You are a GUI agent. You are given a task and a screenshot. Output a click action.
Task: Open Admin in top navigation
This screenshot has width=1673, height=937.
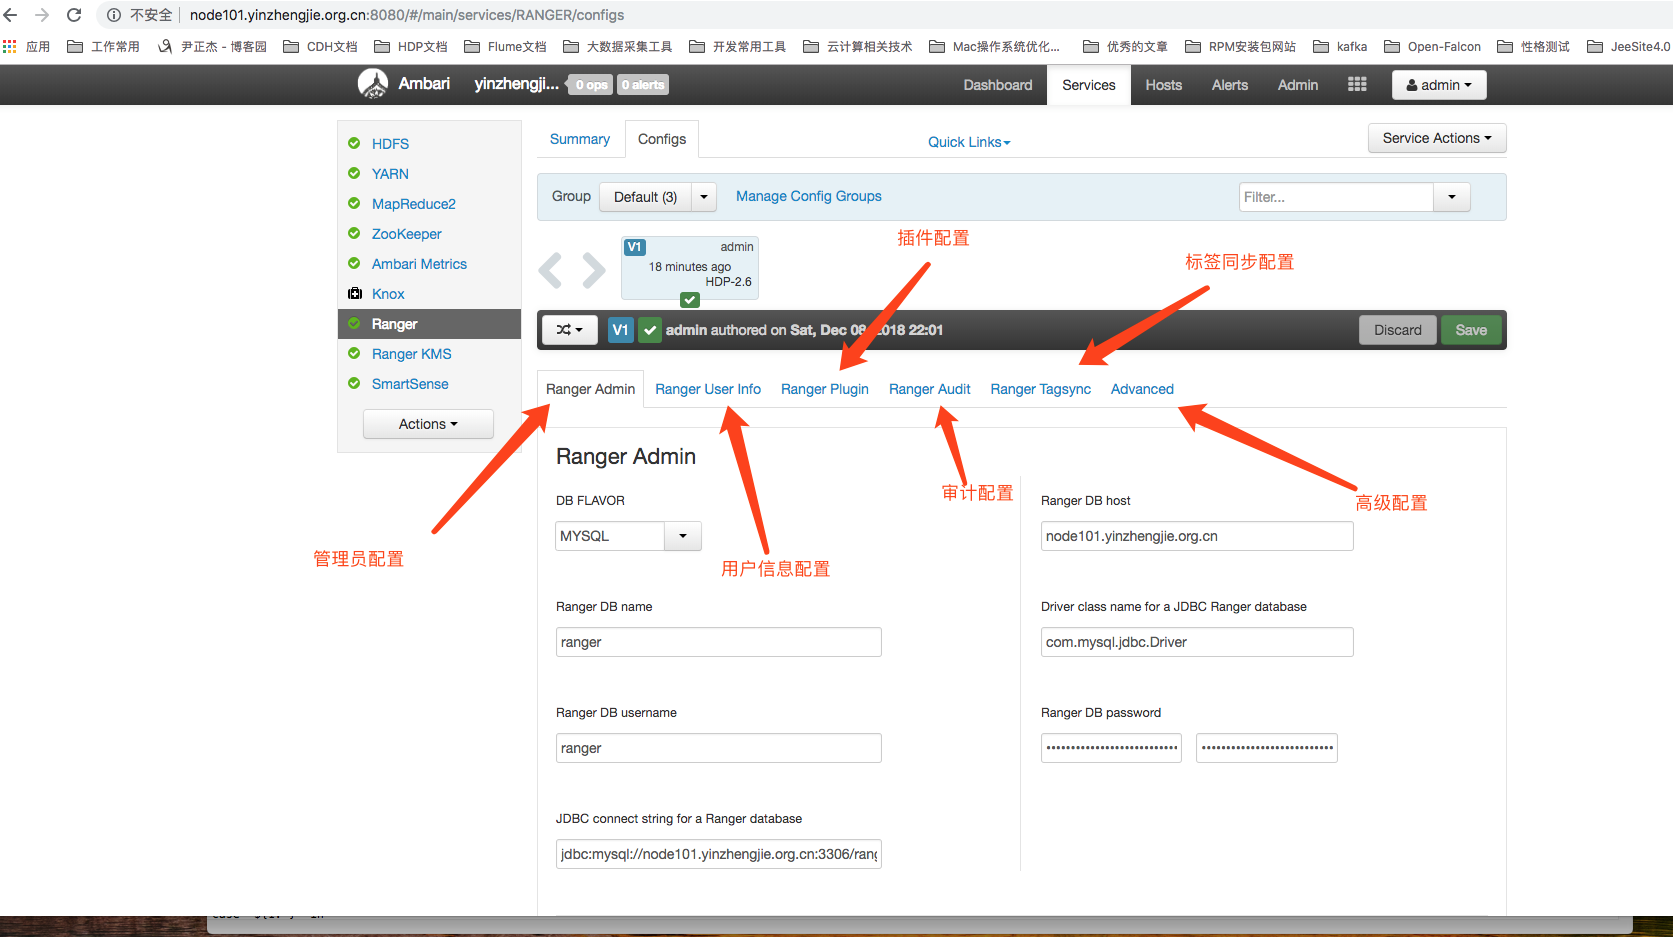(x=1298, y=85)
